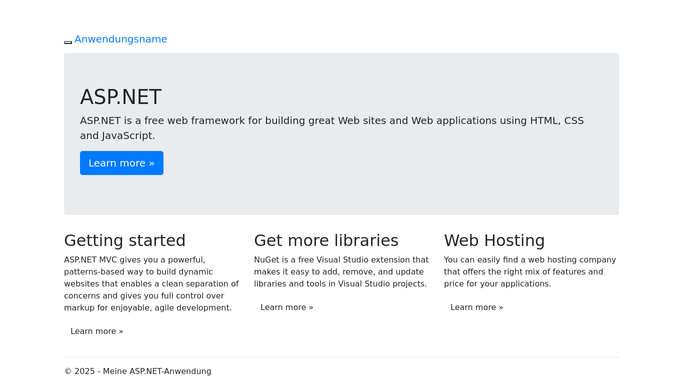Toggle the navbar menu icon beside Anwendungsname
The height and width of the screenshot is (384, 683).
(x=68, y=42)
